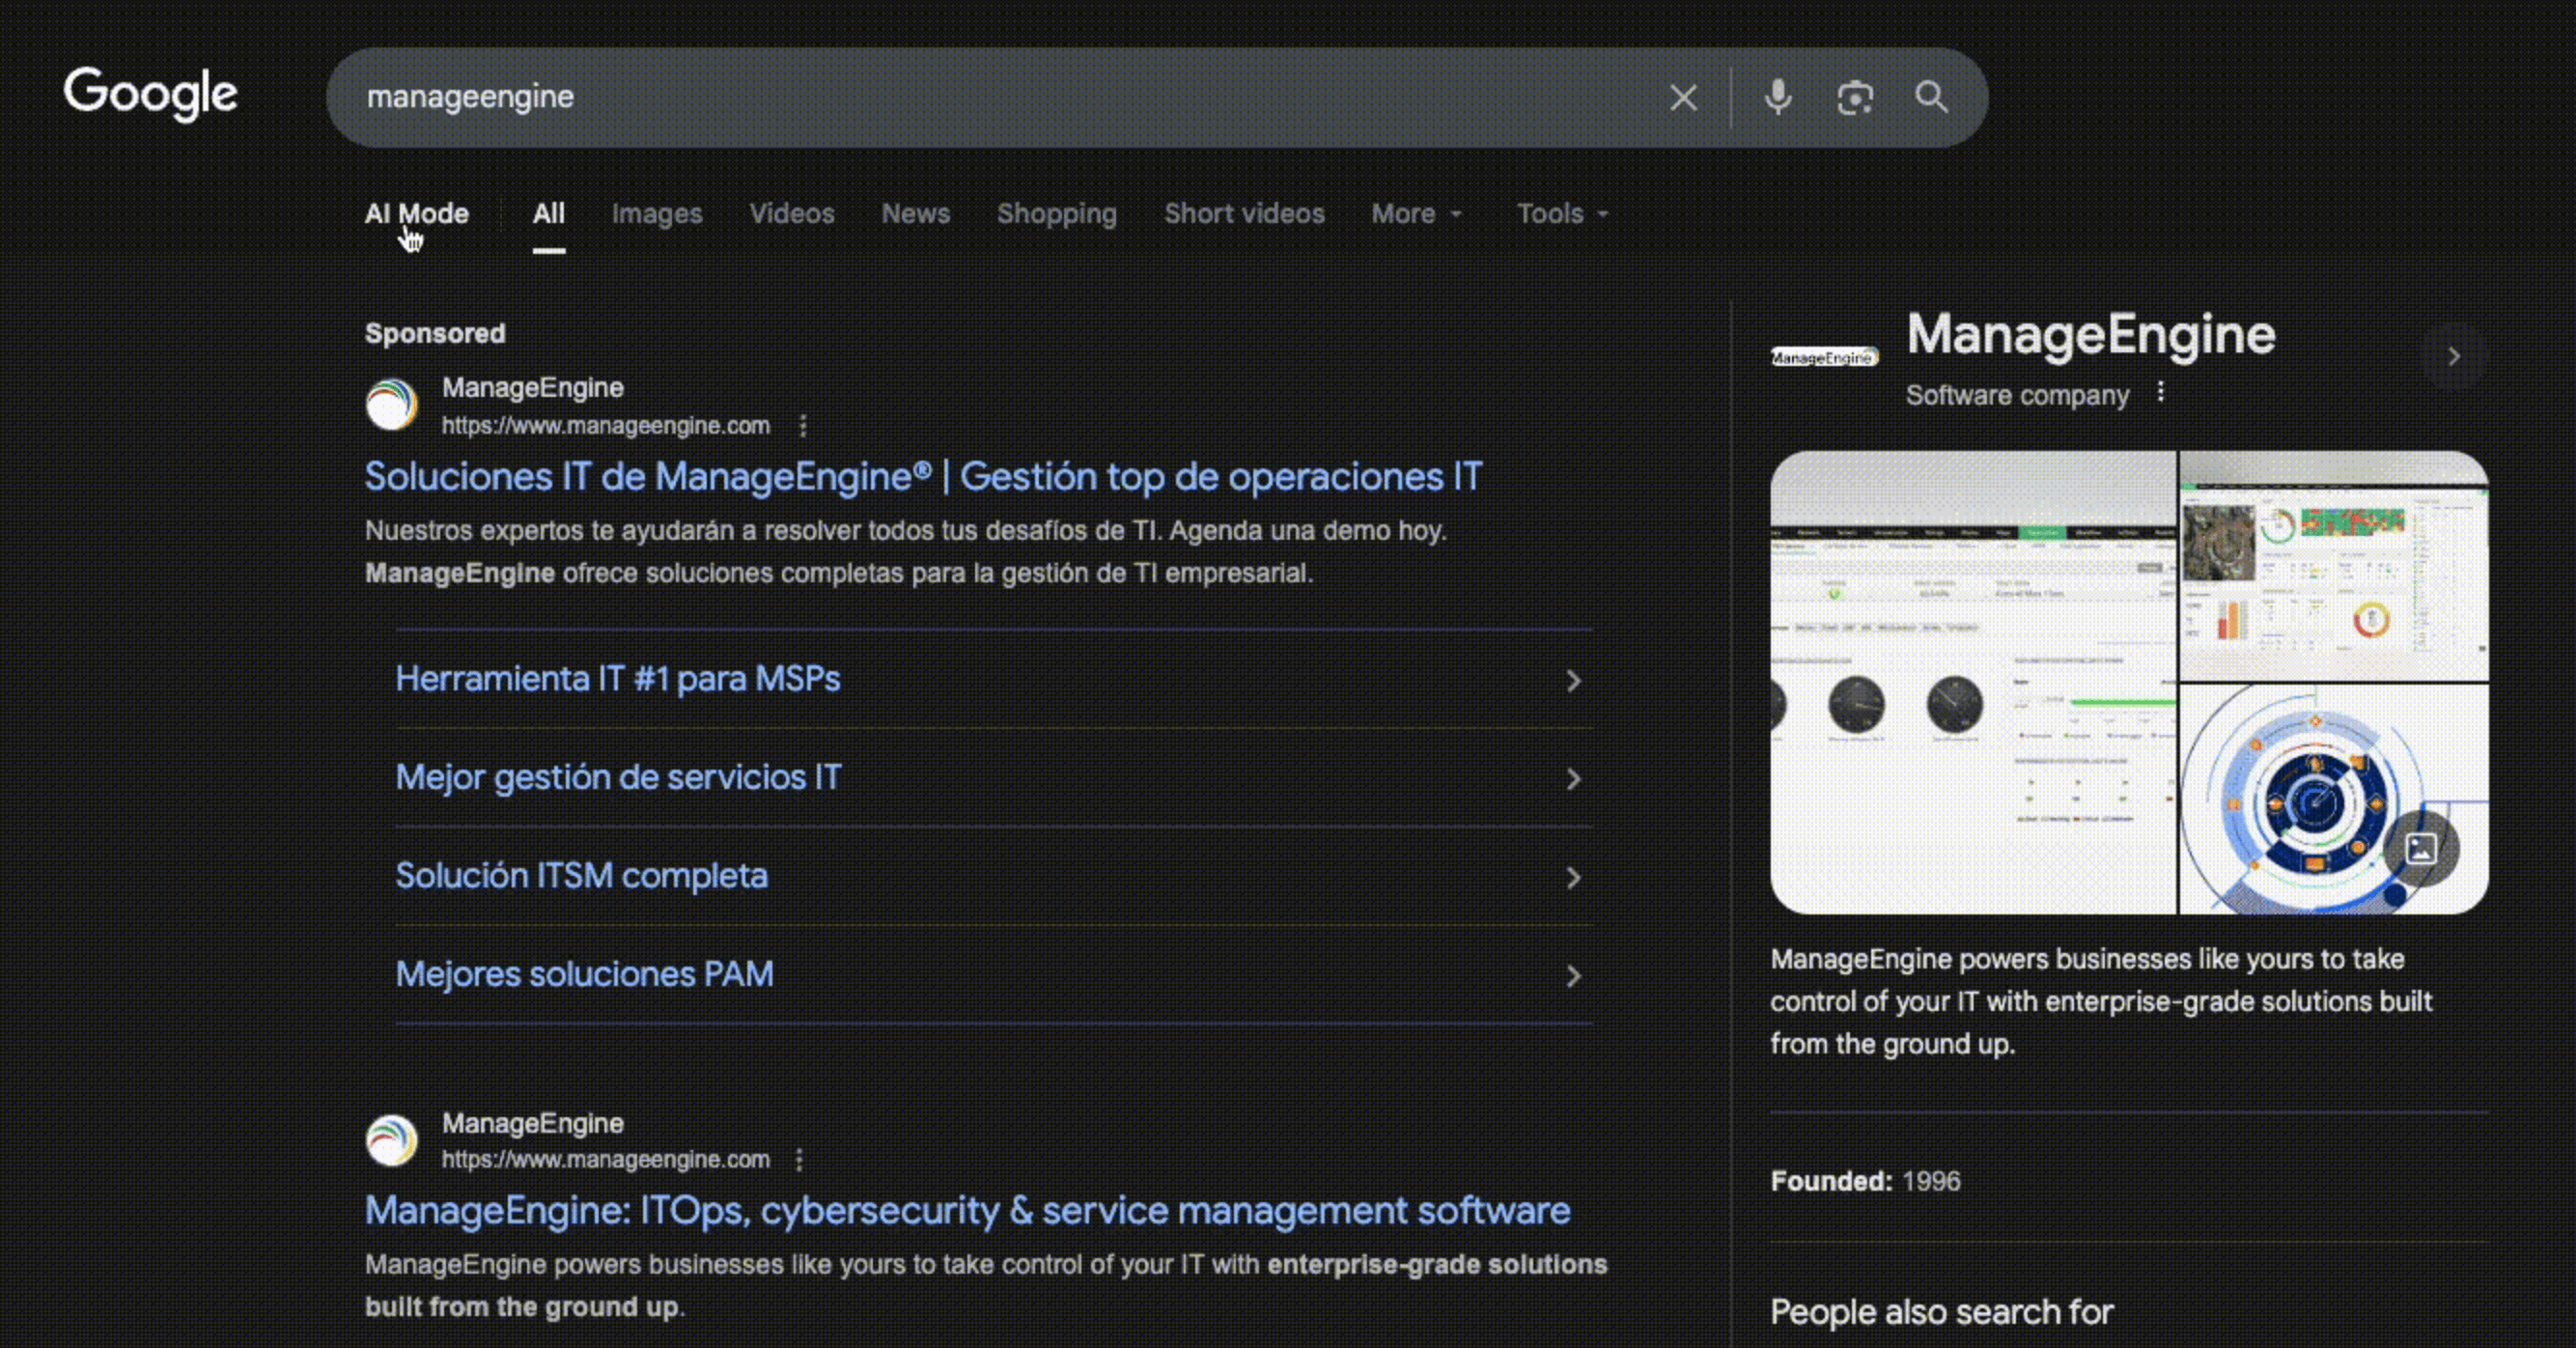Open three-dot menu beside sponsored manageengine.com URL
This screenshot has height=1348, width=2576.
coord(803,426)
